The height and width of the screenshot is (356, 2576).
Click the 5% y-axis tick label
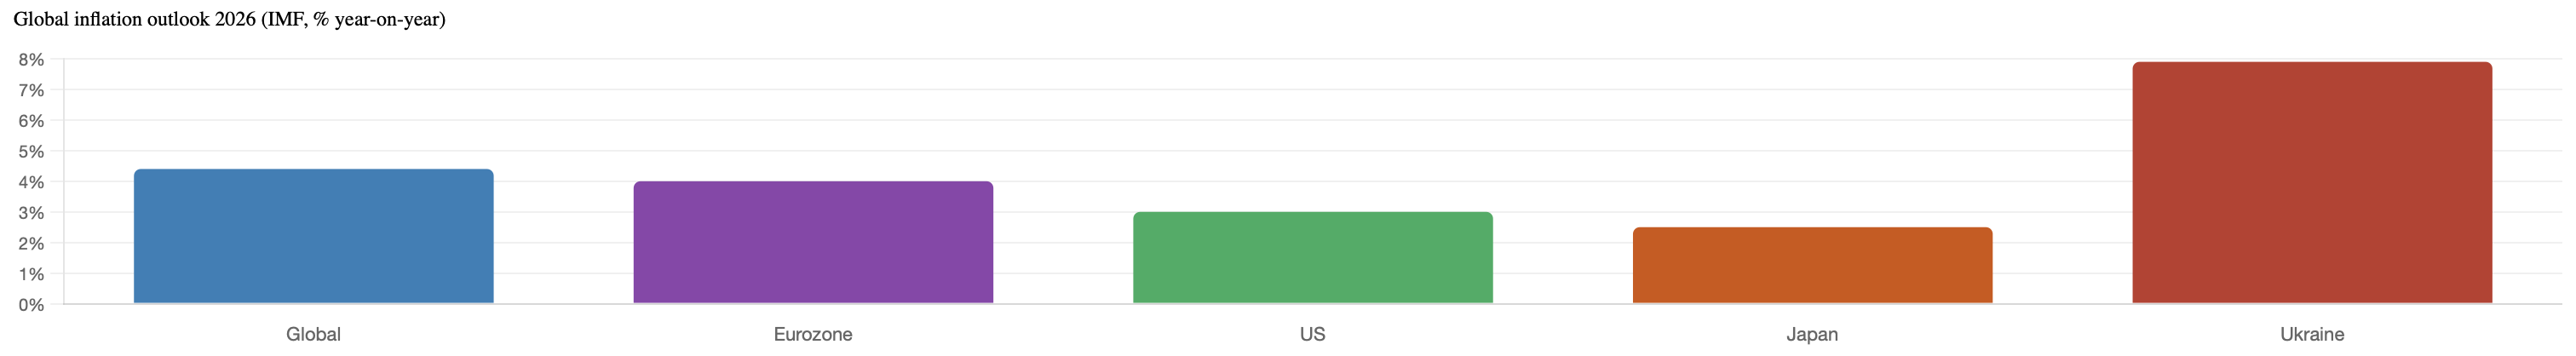click(31, 152)
